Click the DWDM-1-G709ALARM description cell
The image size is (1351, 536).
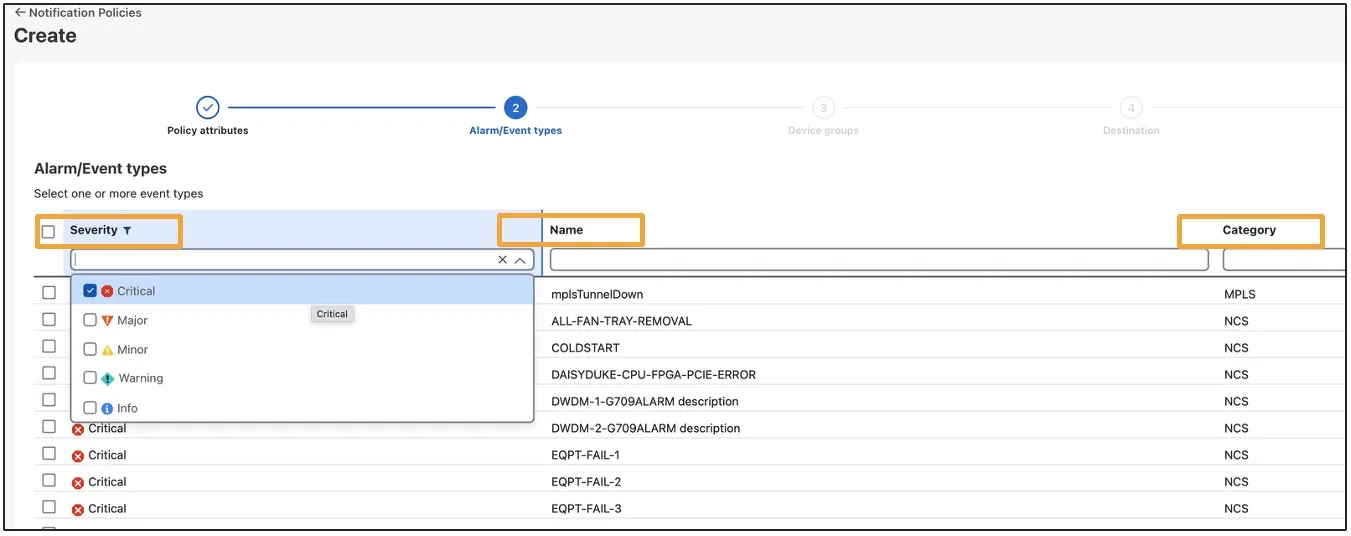pyautogui.click(x=645, y=402)
